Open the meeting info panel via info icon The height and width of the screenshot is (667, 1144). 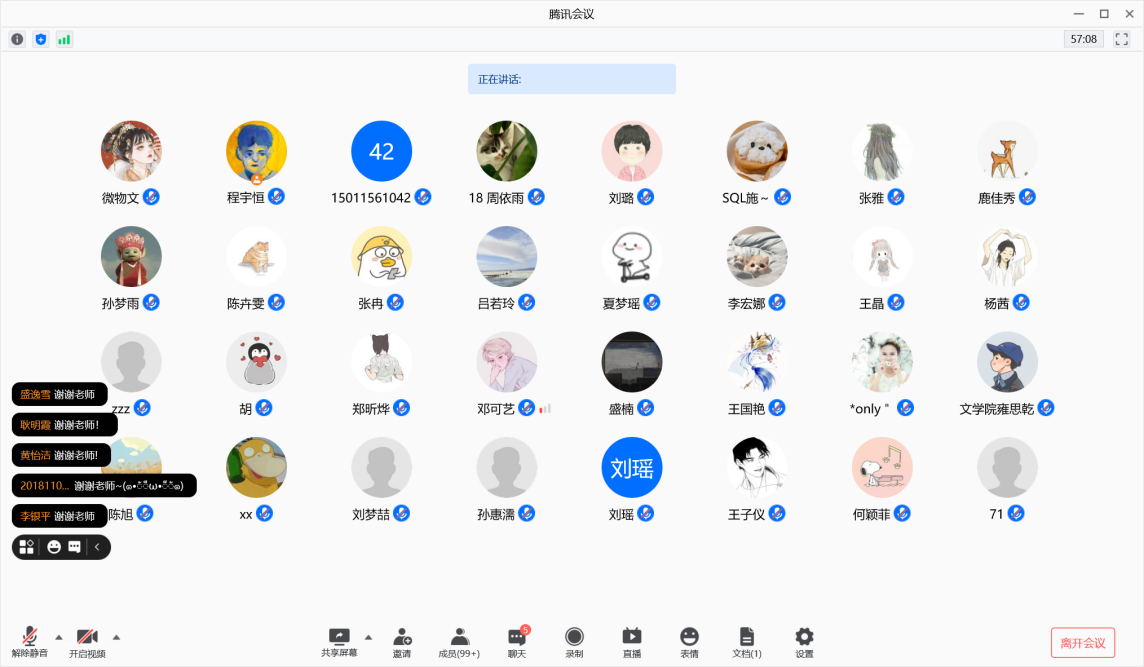coord(17,38)
